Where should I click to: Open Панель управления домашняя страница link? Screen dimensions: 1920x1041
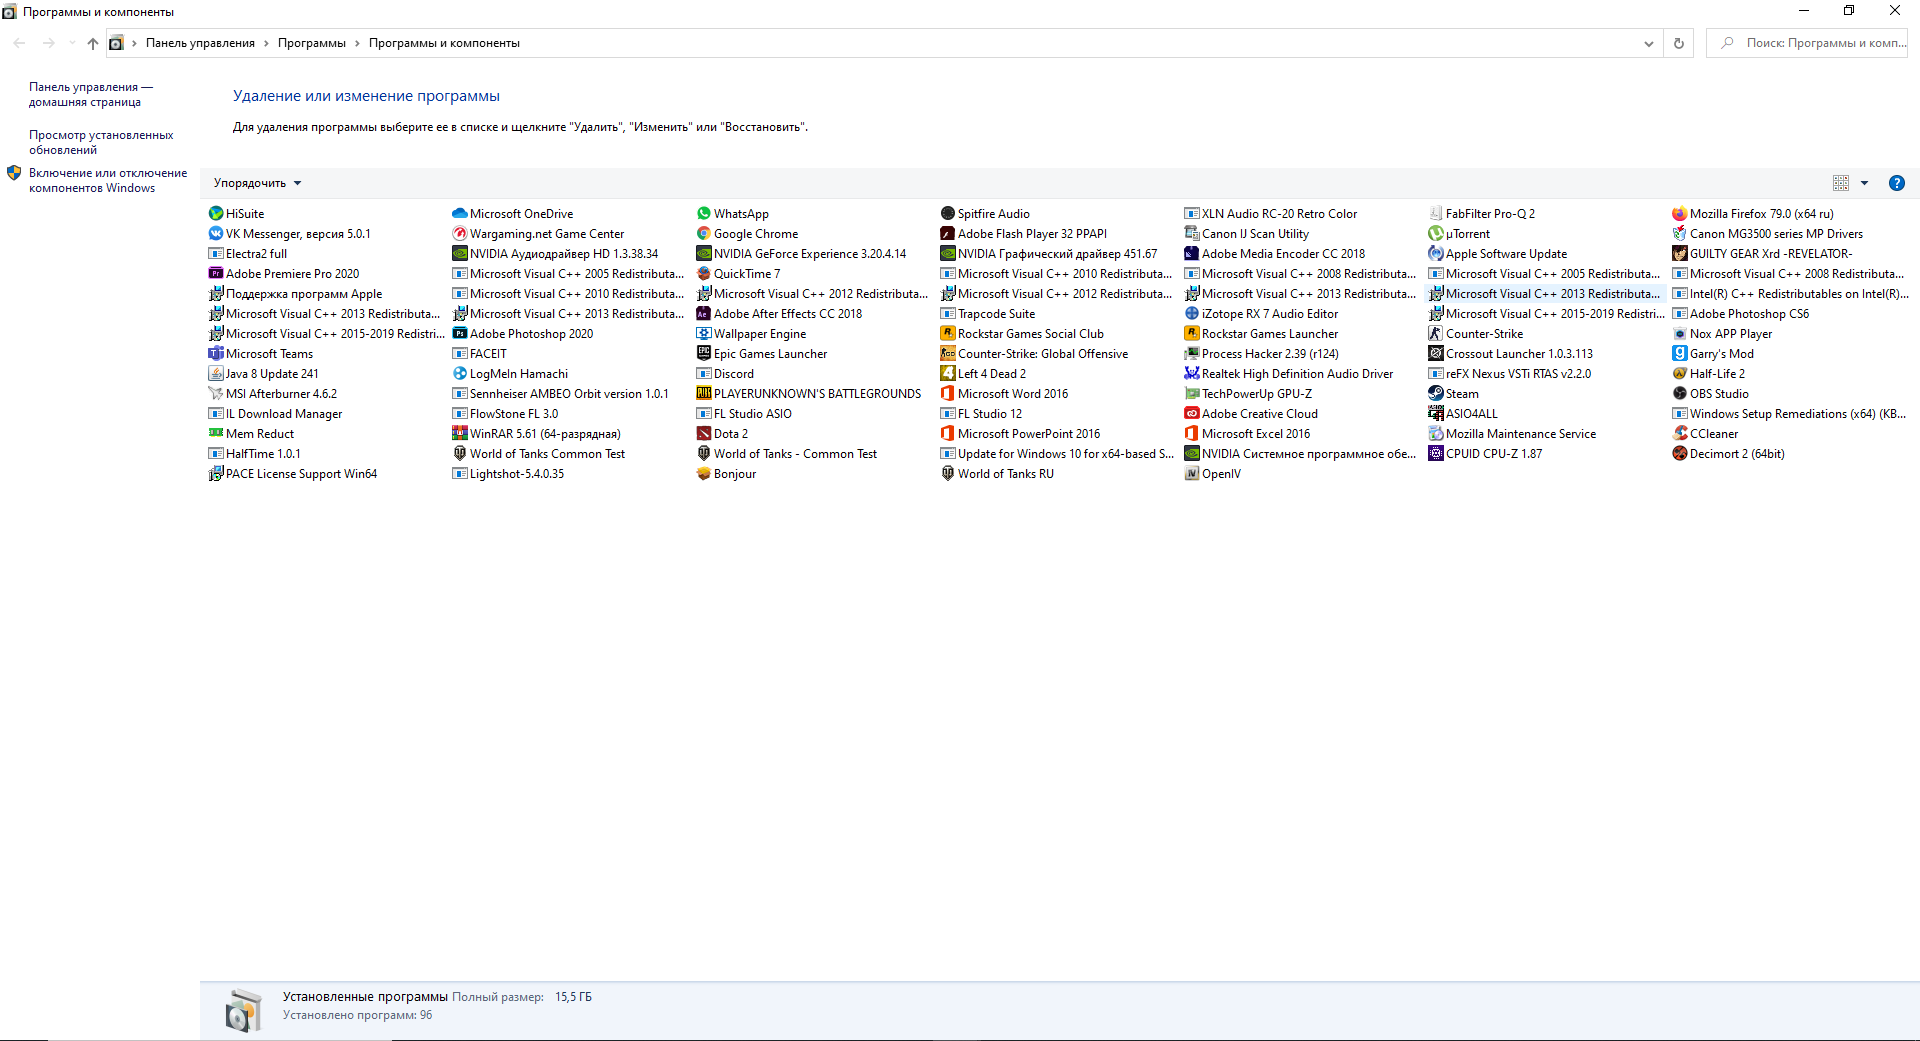(x=91, y=94)
